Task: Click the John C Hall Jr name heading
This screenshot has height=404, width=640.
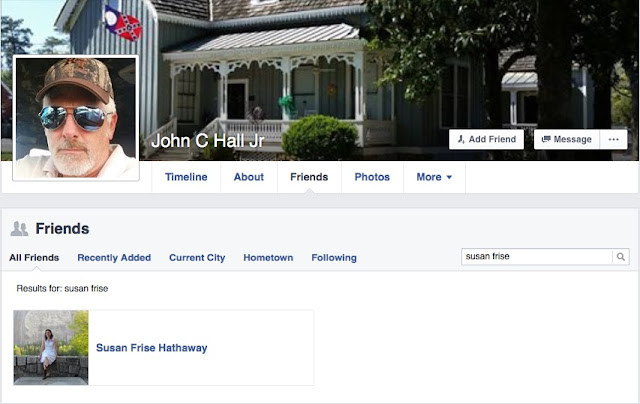Action: coord(208,141)
